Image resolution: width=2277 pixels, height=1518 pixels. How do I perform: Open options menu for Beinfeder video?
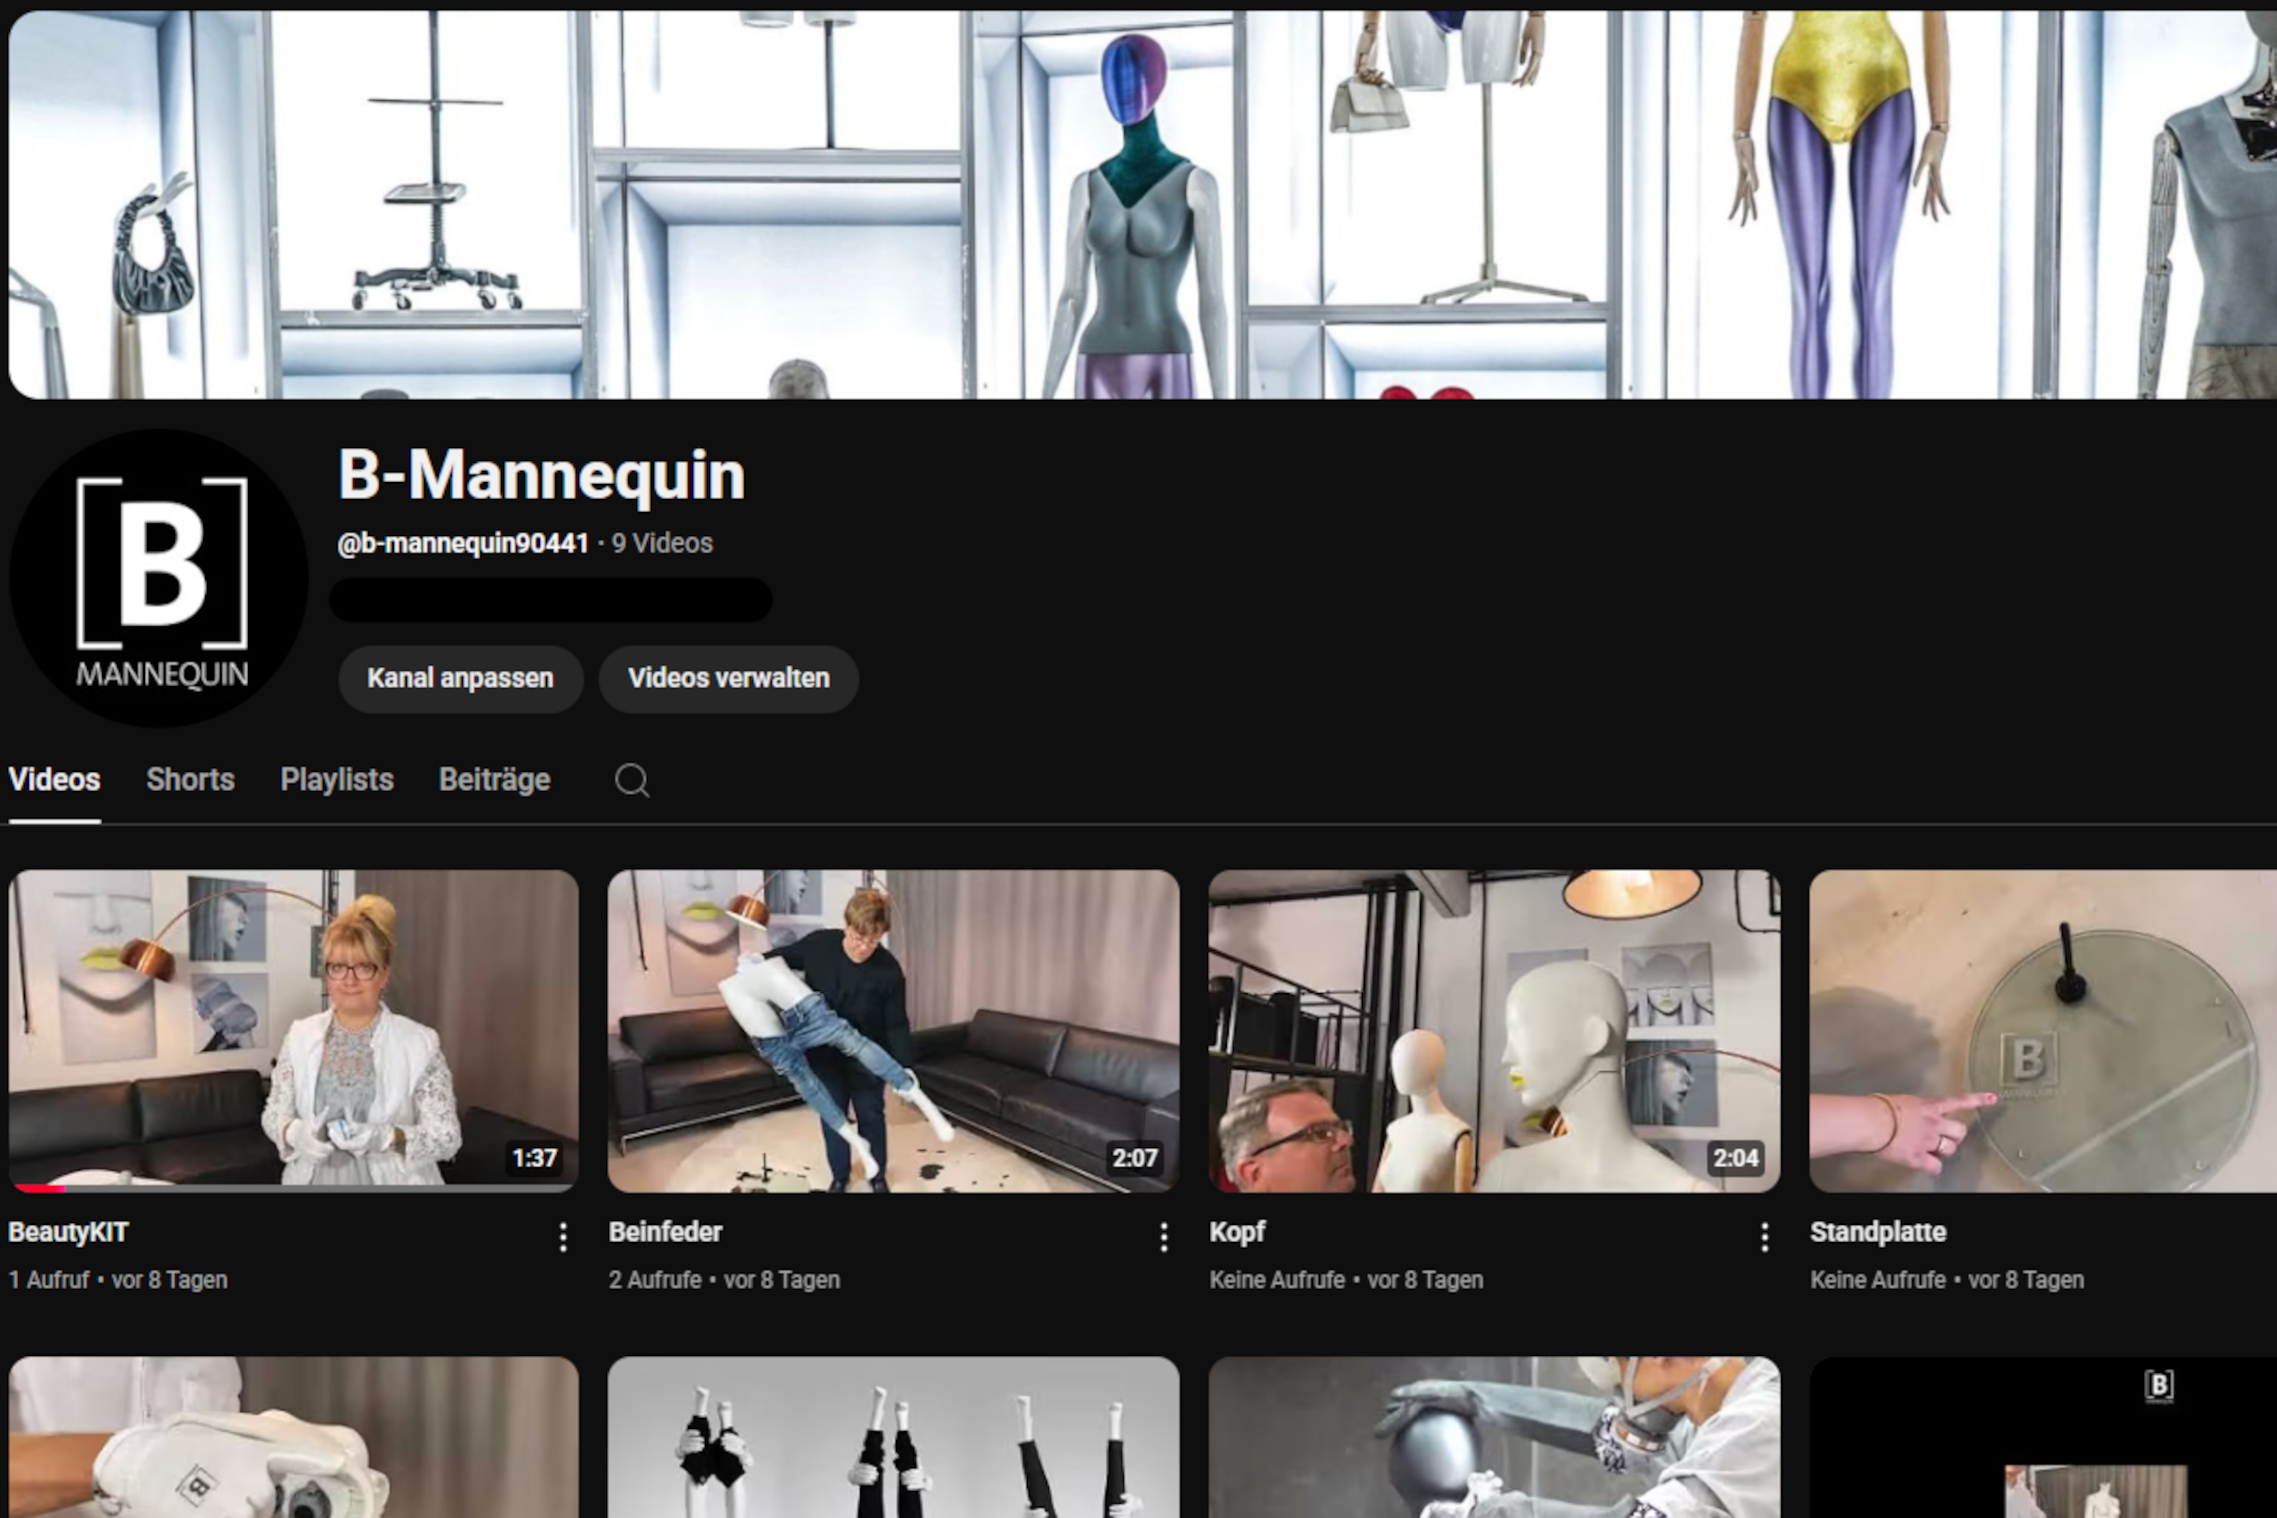point(1164,1237)
